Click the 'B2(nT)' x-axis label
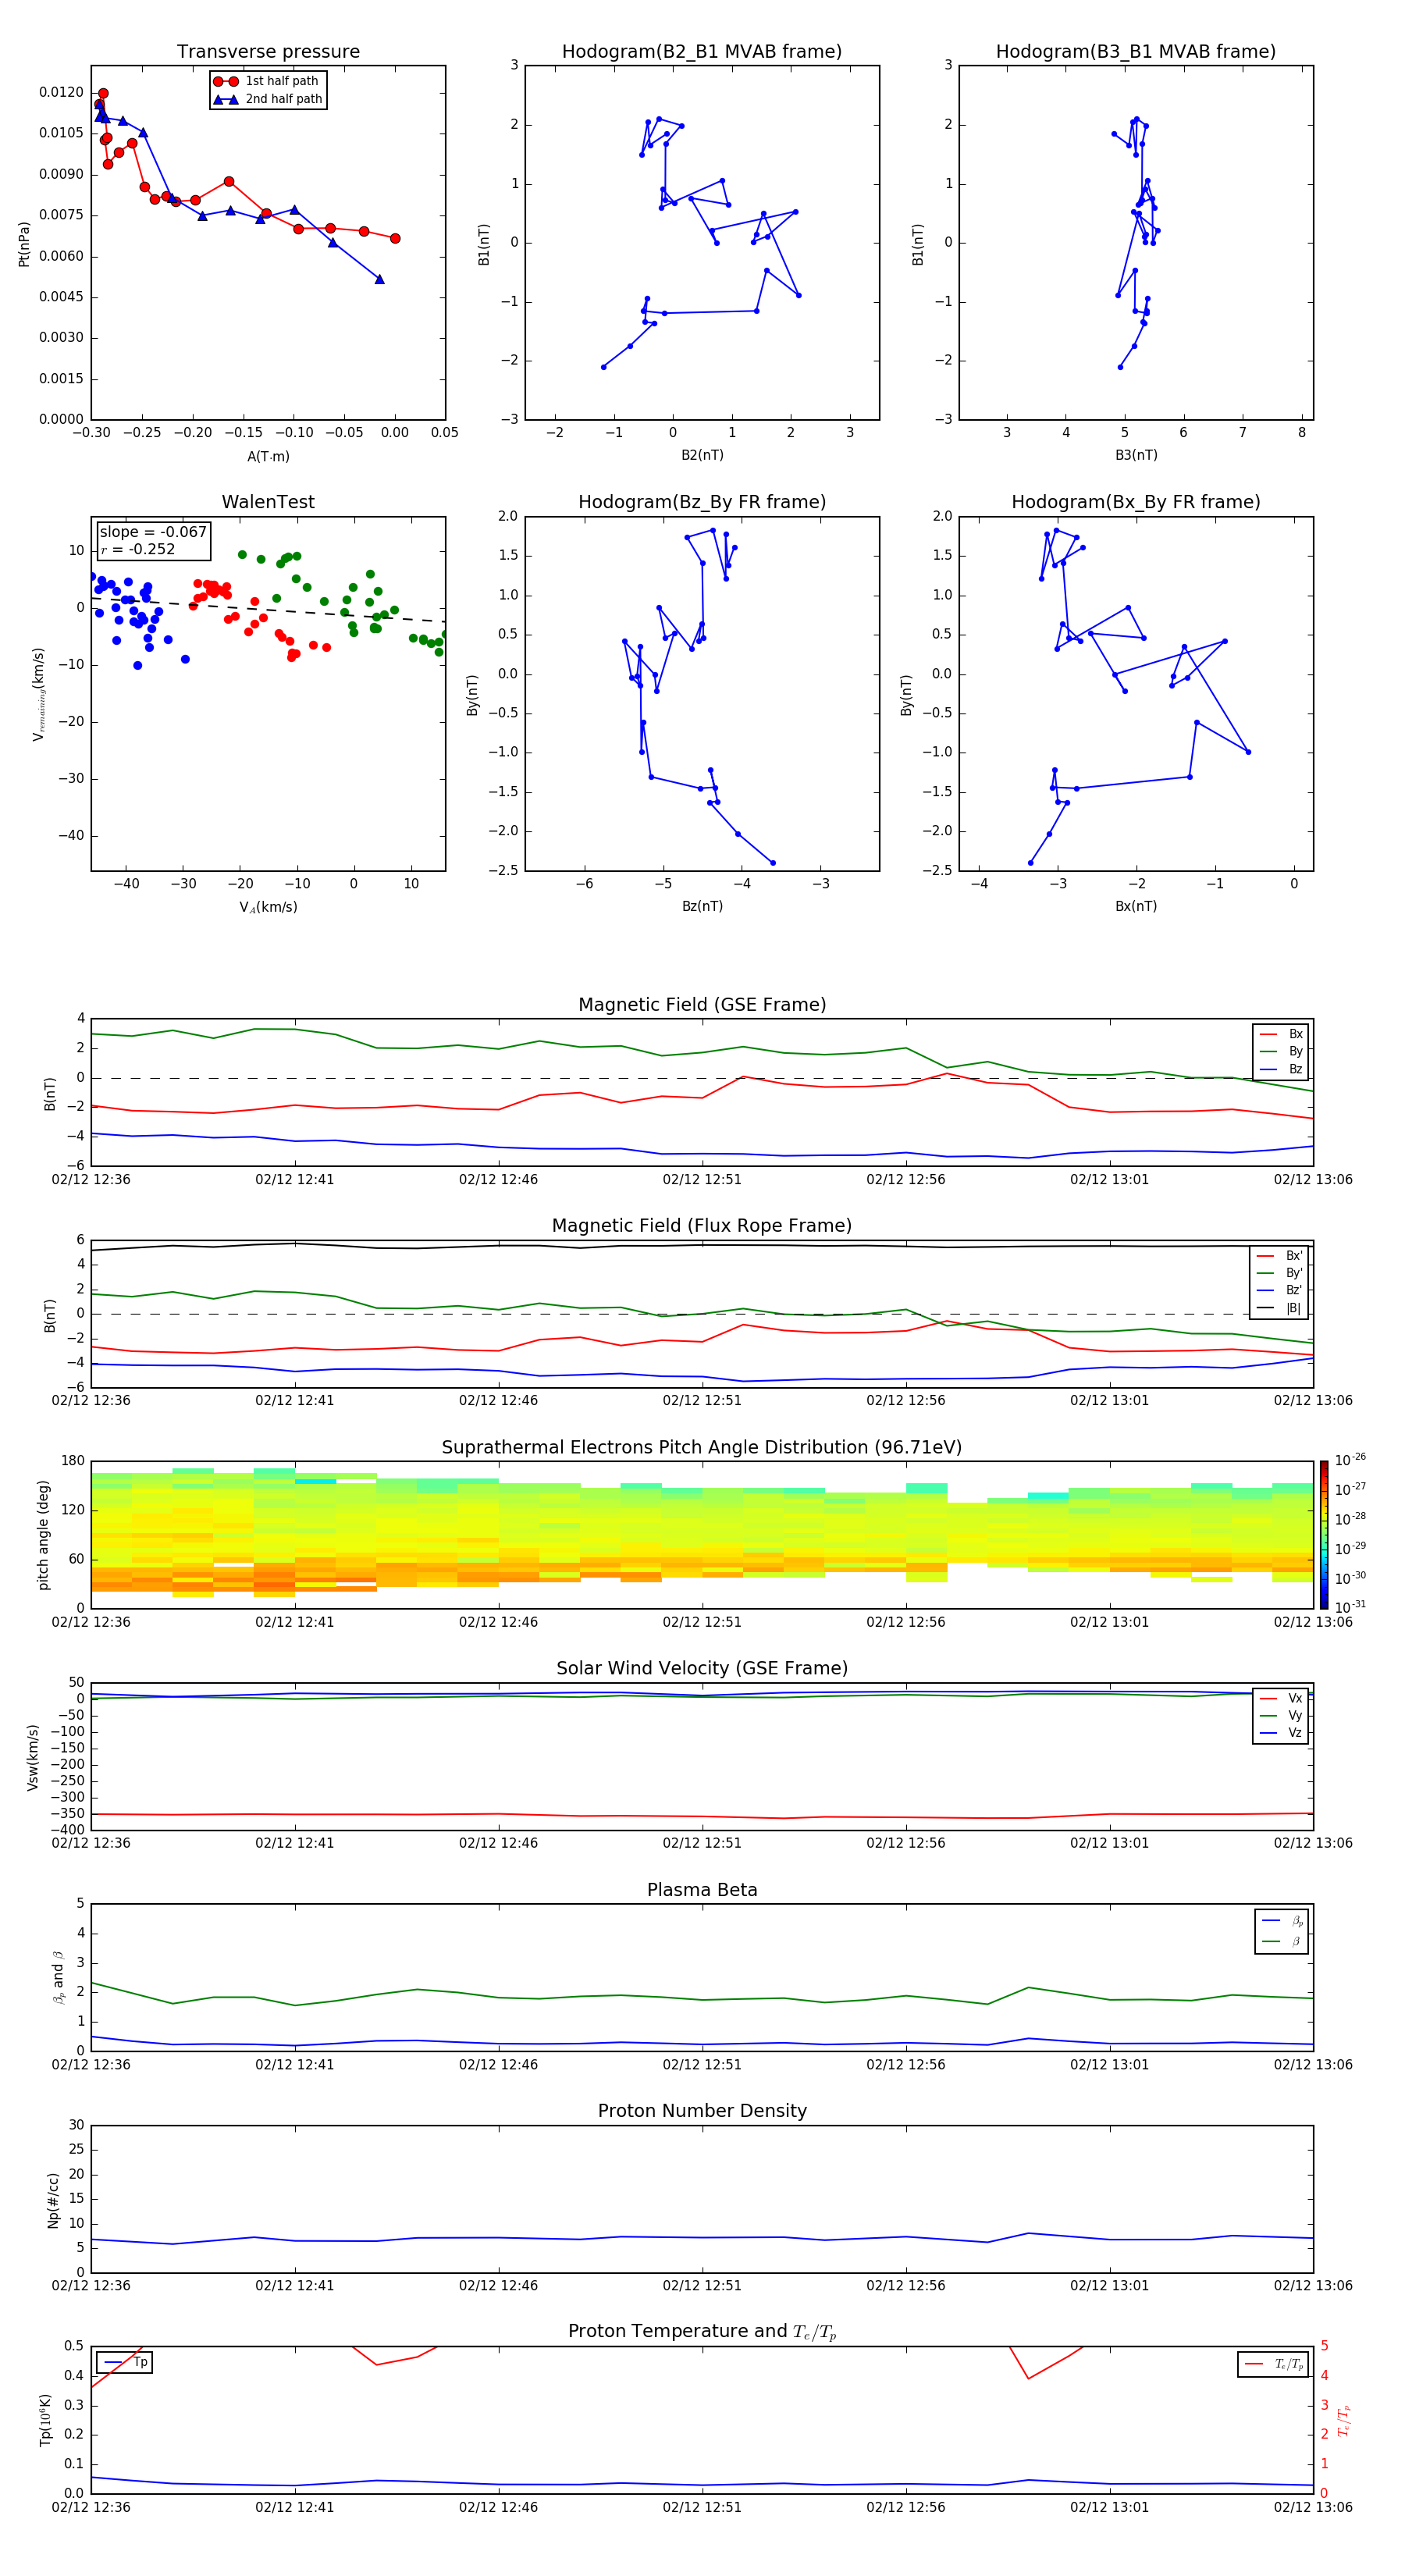This screenshot has width=1405, height=2576. (x=702, y=455)
